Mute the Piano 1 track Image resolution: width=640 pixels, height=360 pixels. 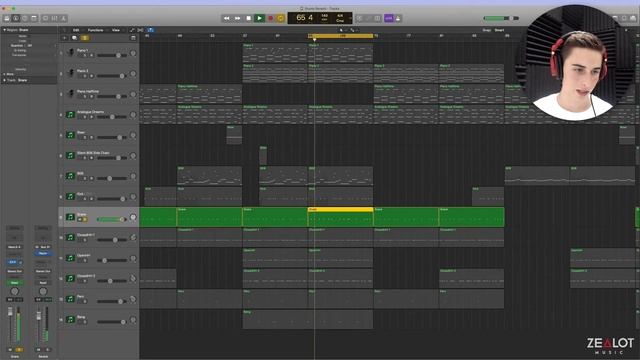[x=80, y=56]
